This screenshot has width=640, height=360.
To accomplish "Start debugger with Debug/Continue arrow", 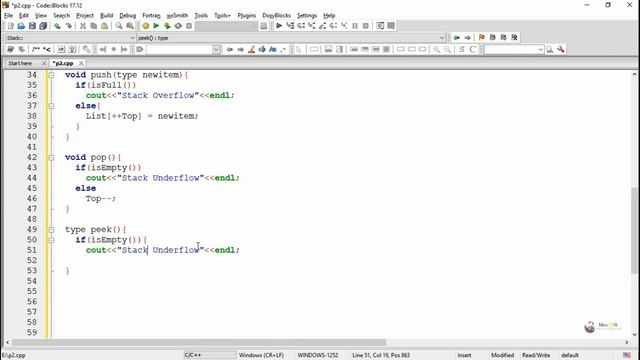I will pyautogui.click(x=279, y=26).
